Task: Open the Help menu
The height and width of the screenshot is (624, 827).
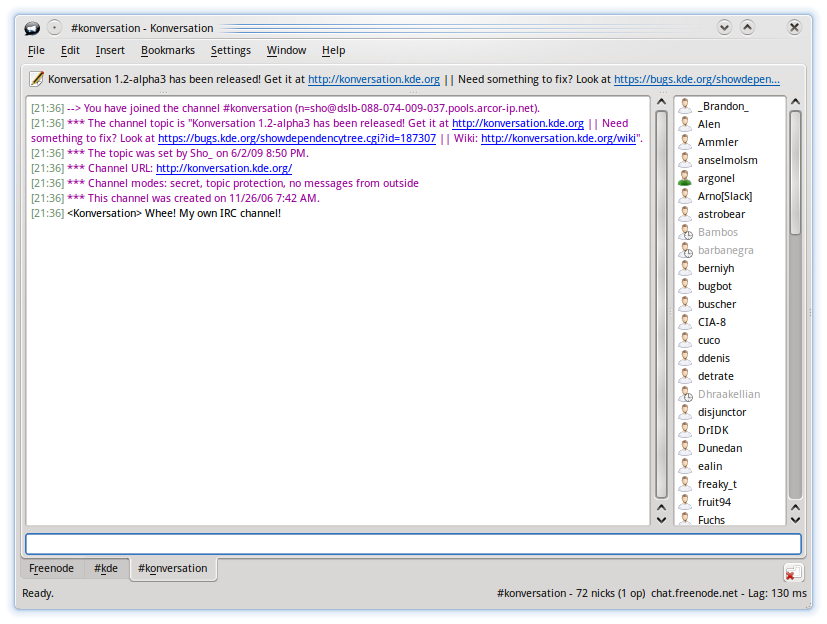Action: (333, 50)
